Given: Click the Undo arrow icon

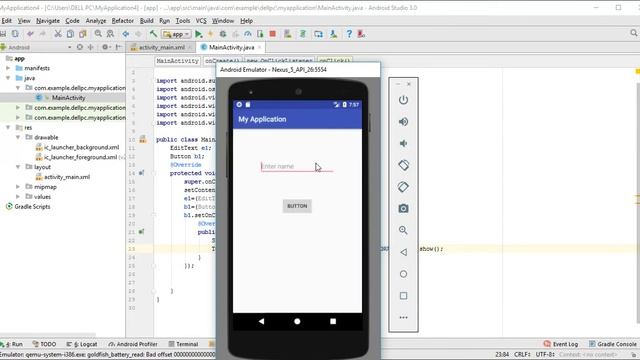Looking at the screenshot, I should [x=30, y=34].
